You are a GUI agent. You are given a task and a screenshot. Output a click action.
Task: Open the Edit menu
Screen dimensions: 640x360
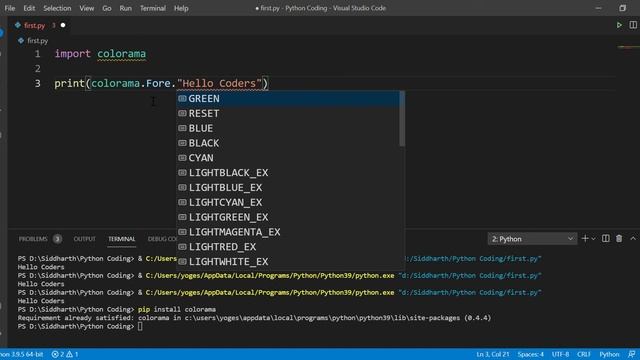29,8
